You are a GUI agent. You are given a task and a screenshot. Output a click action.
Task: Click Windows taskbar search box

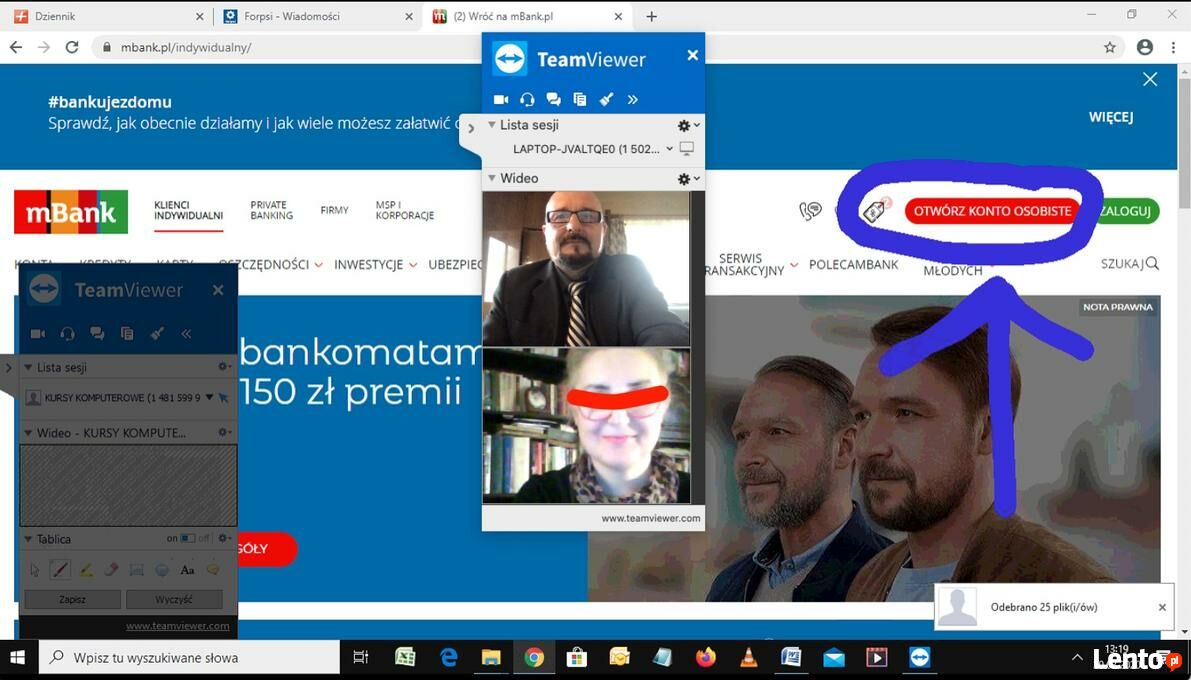(x=189, y=657)
